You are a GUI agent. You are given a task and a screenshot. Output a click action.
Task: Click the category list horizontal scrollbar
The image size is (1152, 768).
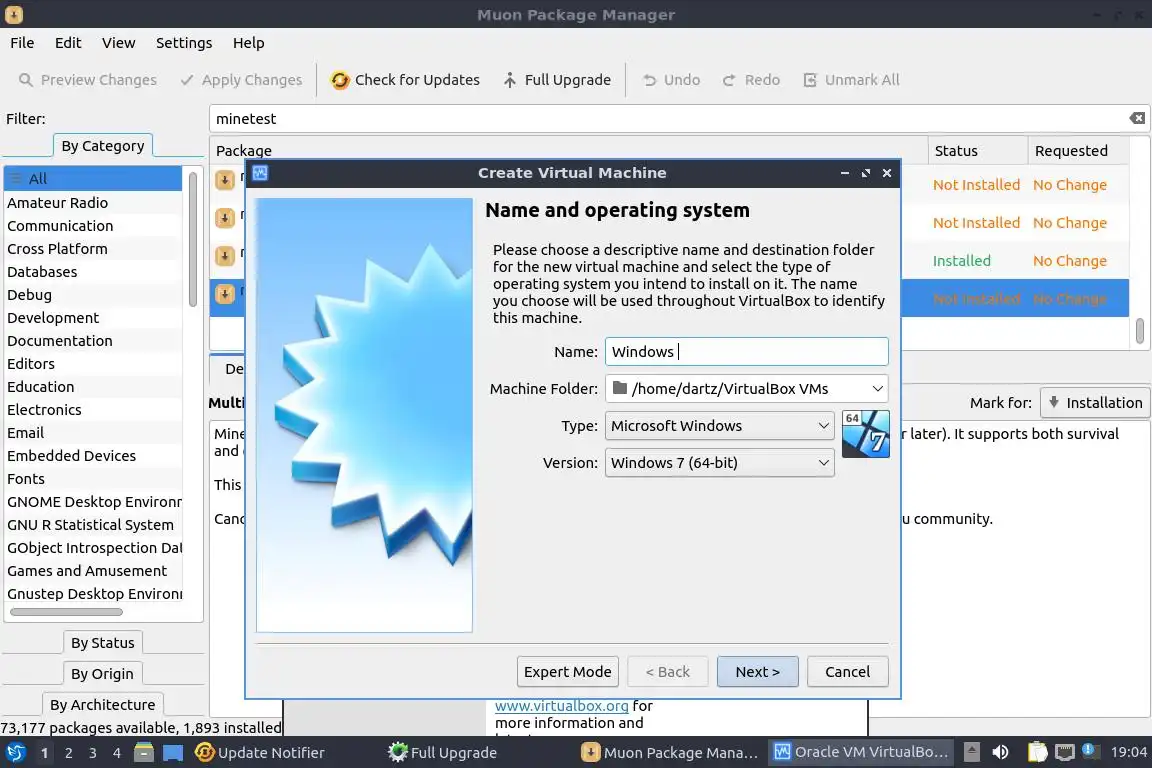[66, 611]
